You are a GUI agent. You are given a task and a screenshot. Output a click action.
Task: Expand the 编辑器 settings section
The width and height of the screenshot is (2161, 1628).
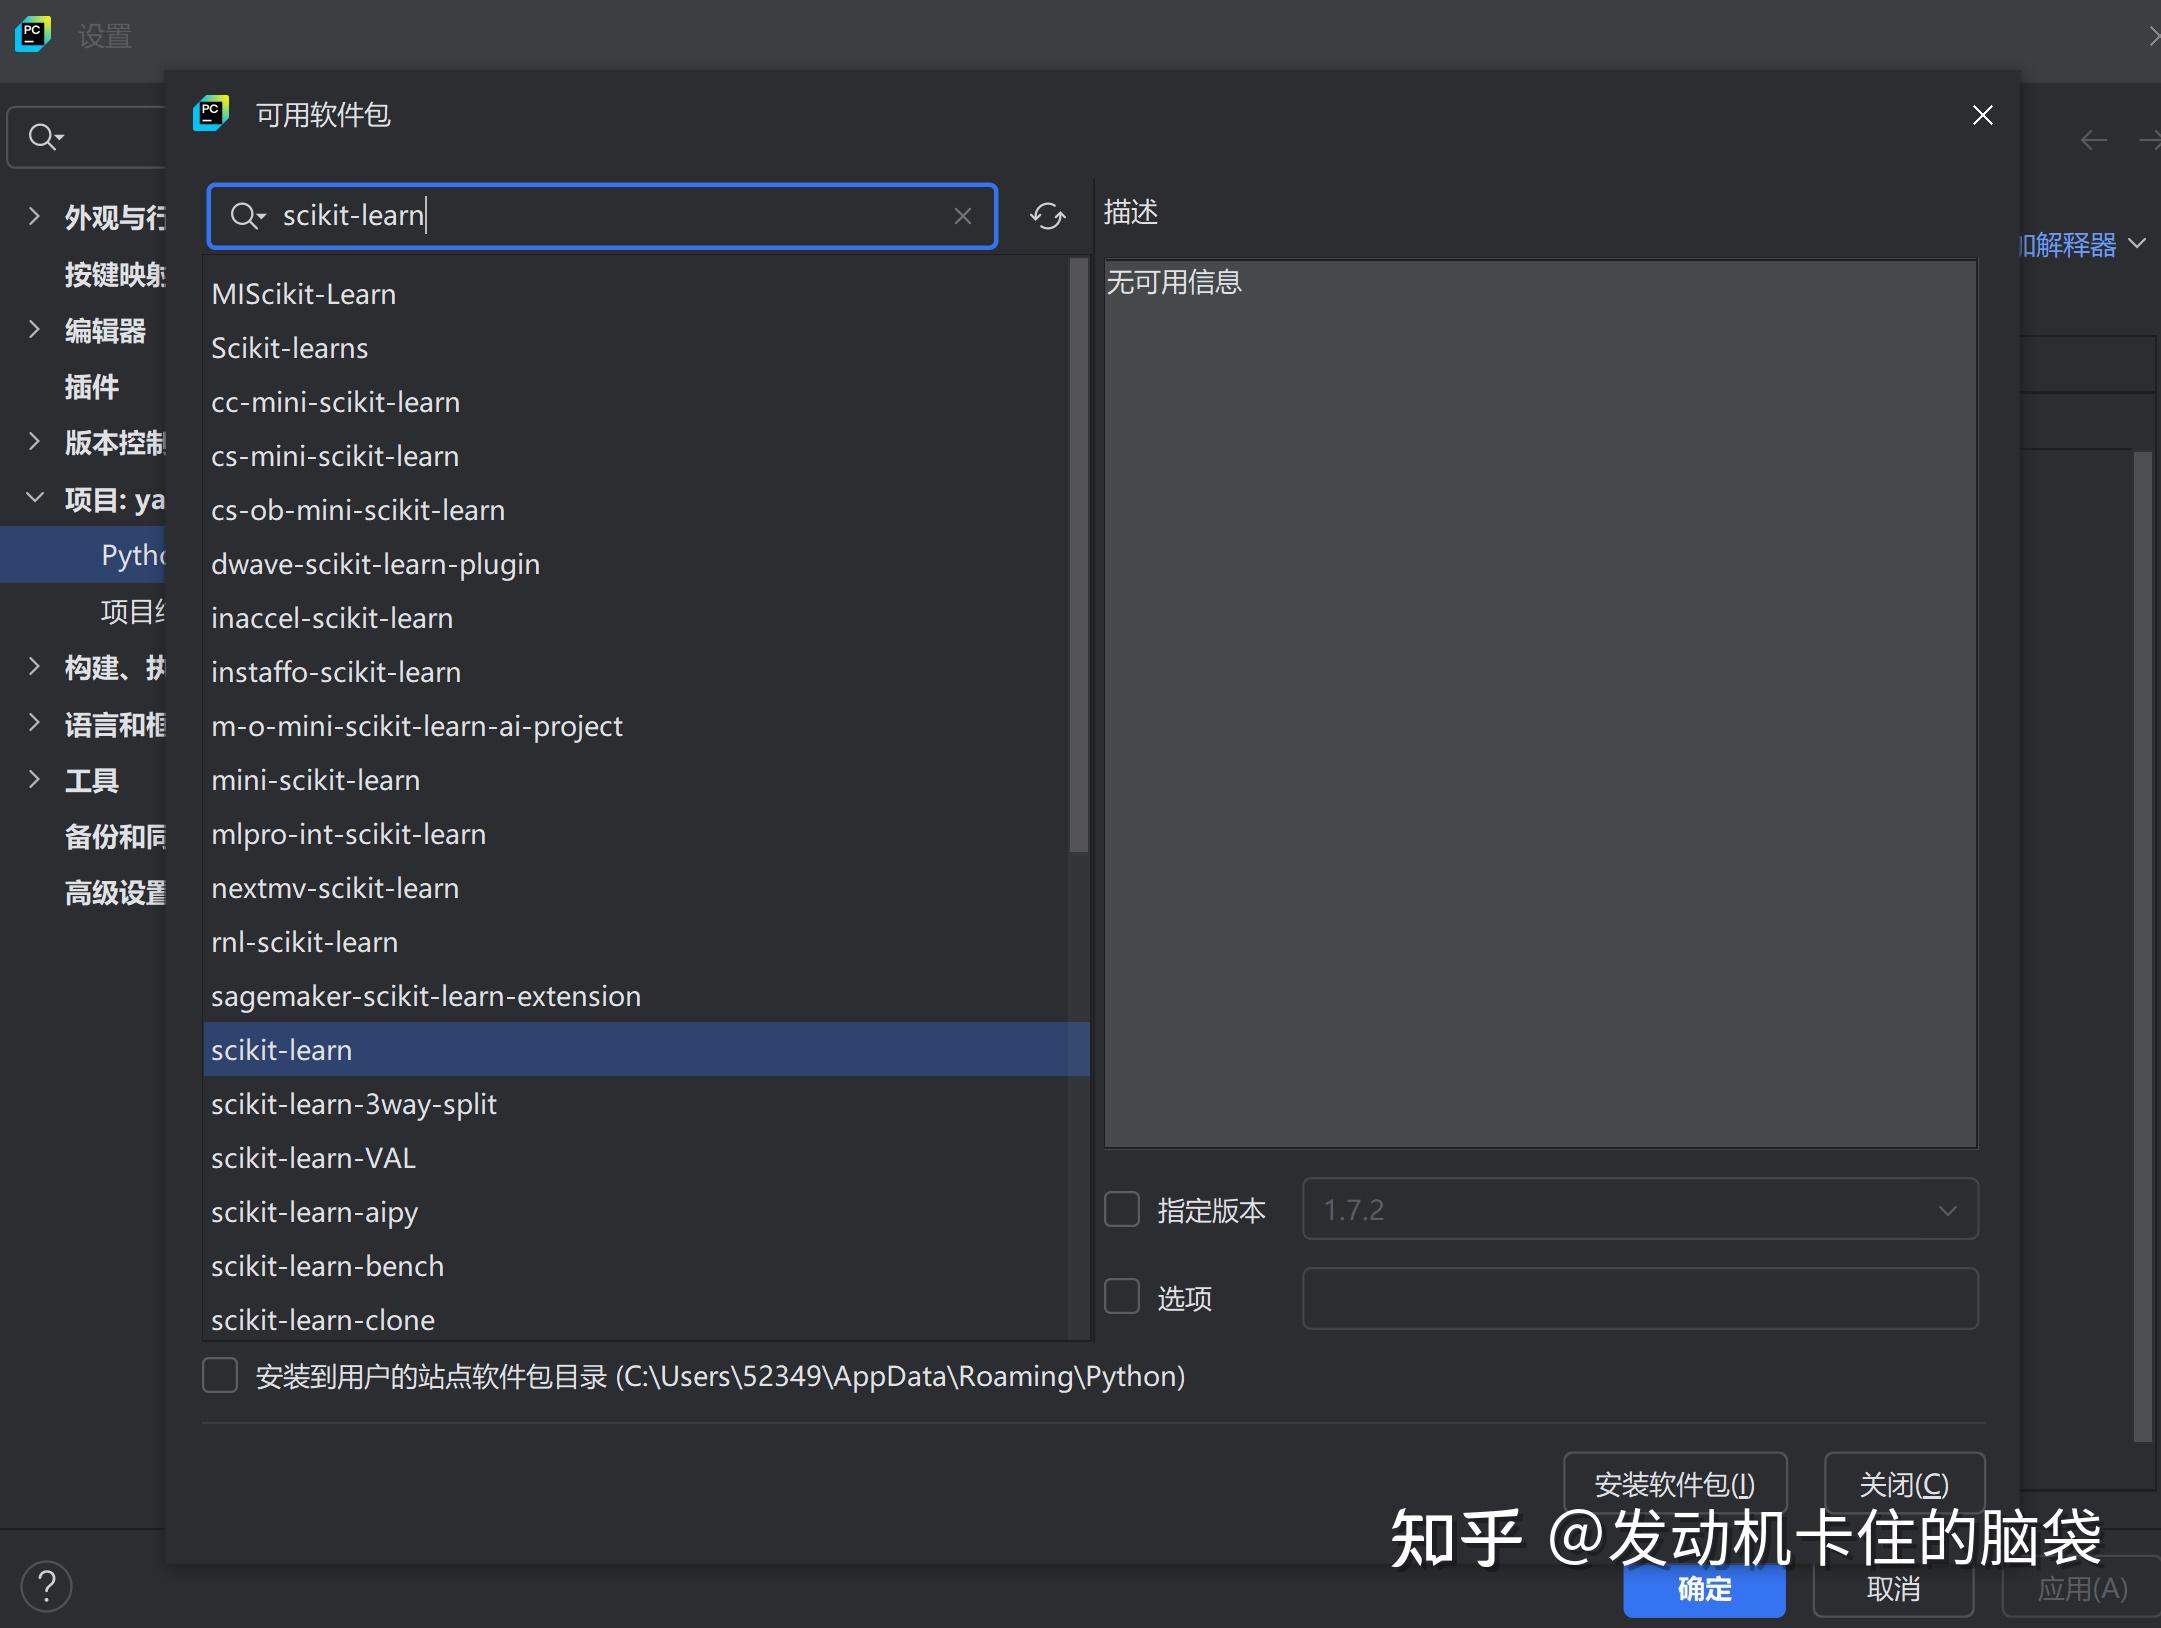pos(34,329)
